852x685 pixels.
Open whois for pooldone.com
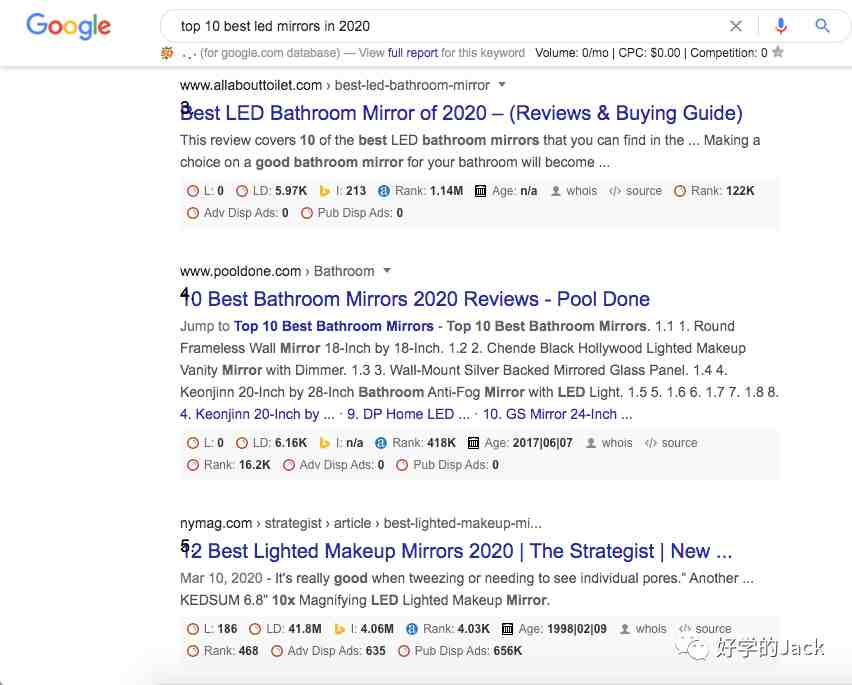tap(609, 443)
